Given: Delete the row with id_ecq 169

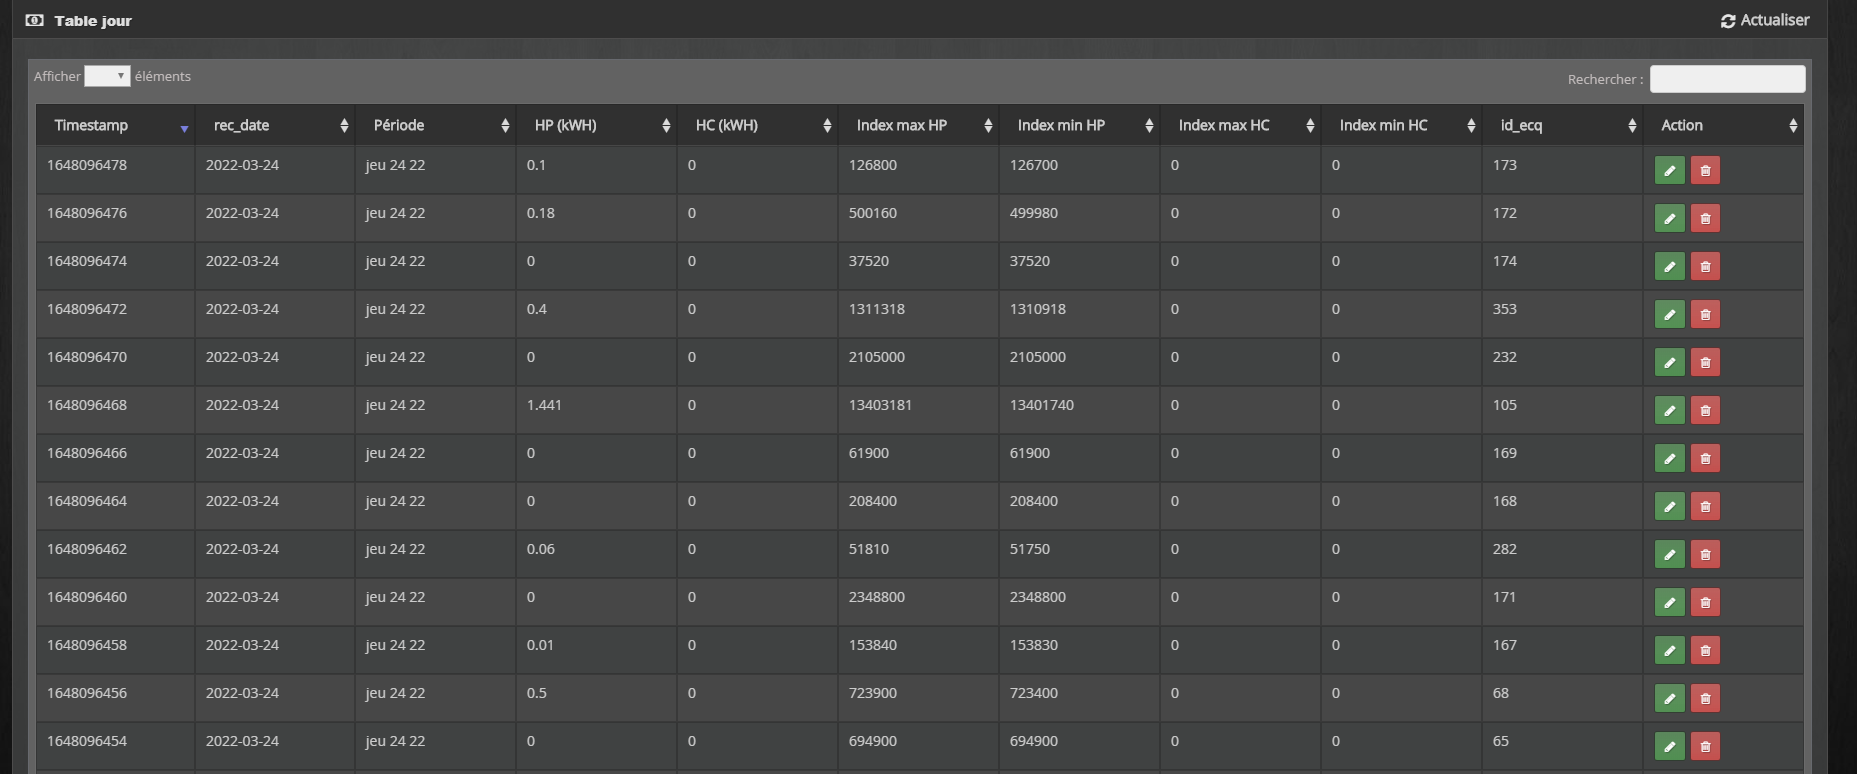Looking at the screenshot, I should [x=1705, y=458].
